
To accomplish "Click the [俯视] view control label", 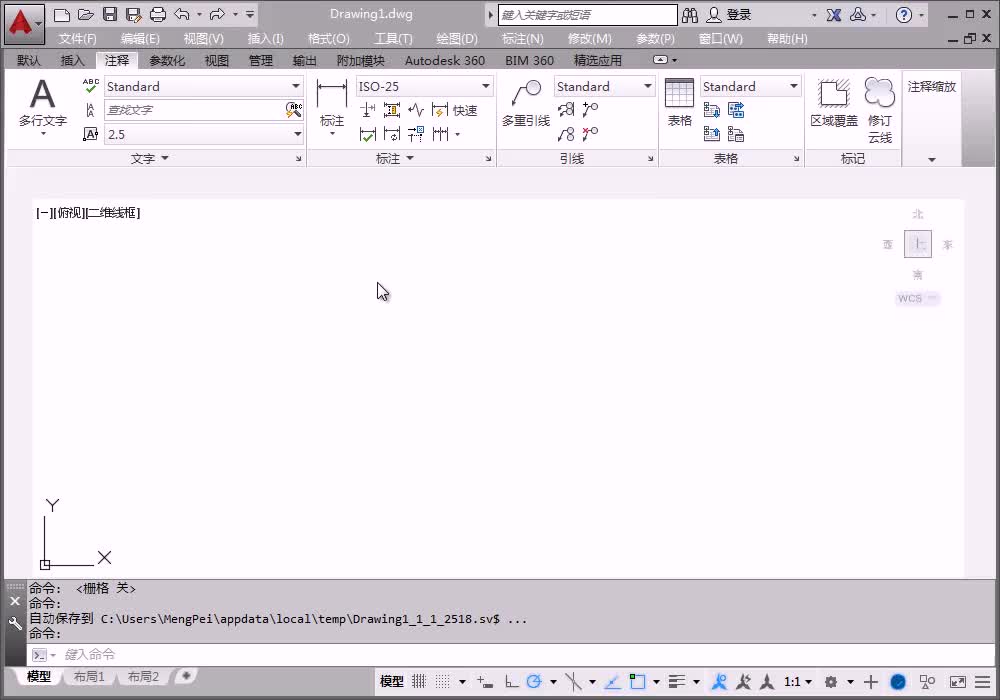I will point(69,213).
